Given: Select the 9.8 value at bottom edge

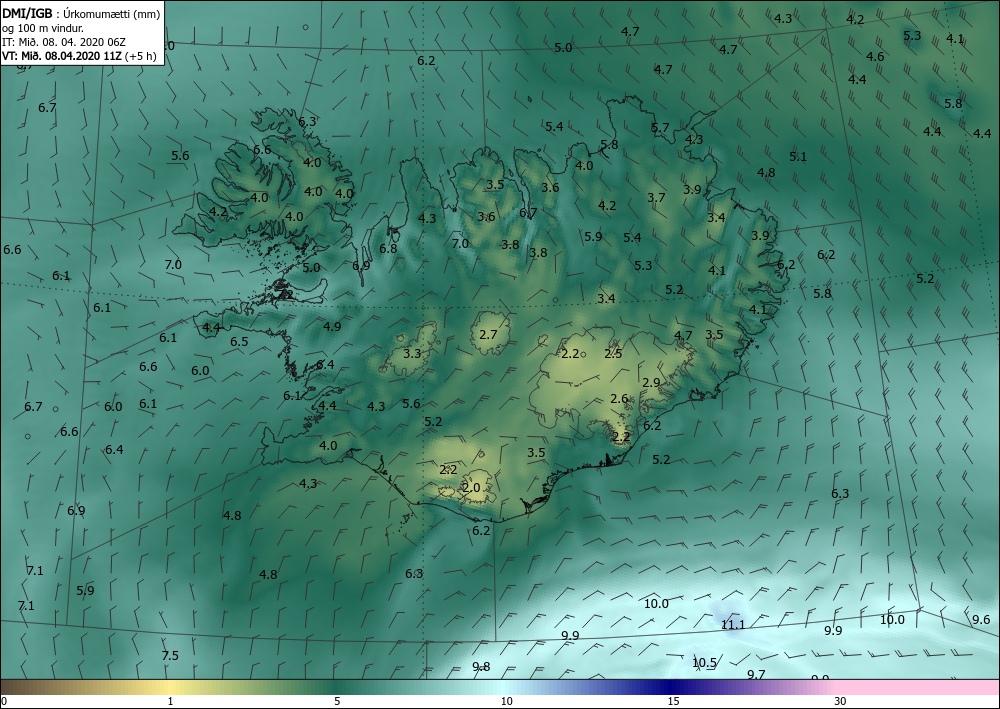Looking at the screenshot, I should [x=481, y=667].
